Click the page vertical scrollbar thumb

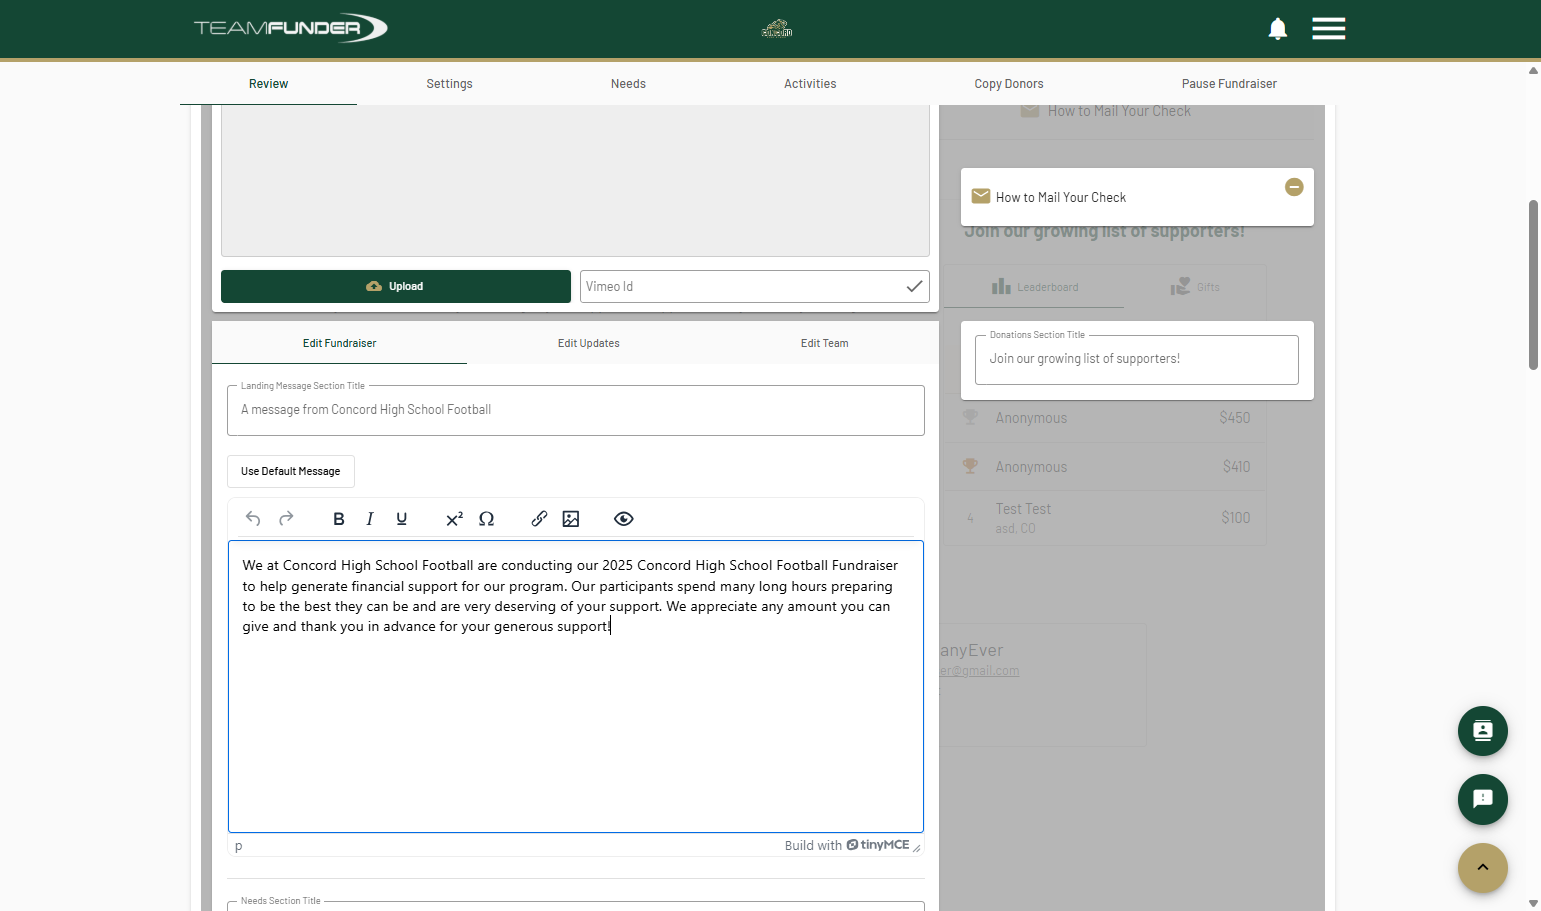click(1533, 285)
